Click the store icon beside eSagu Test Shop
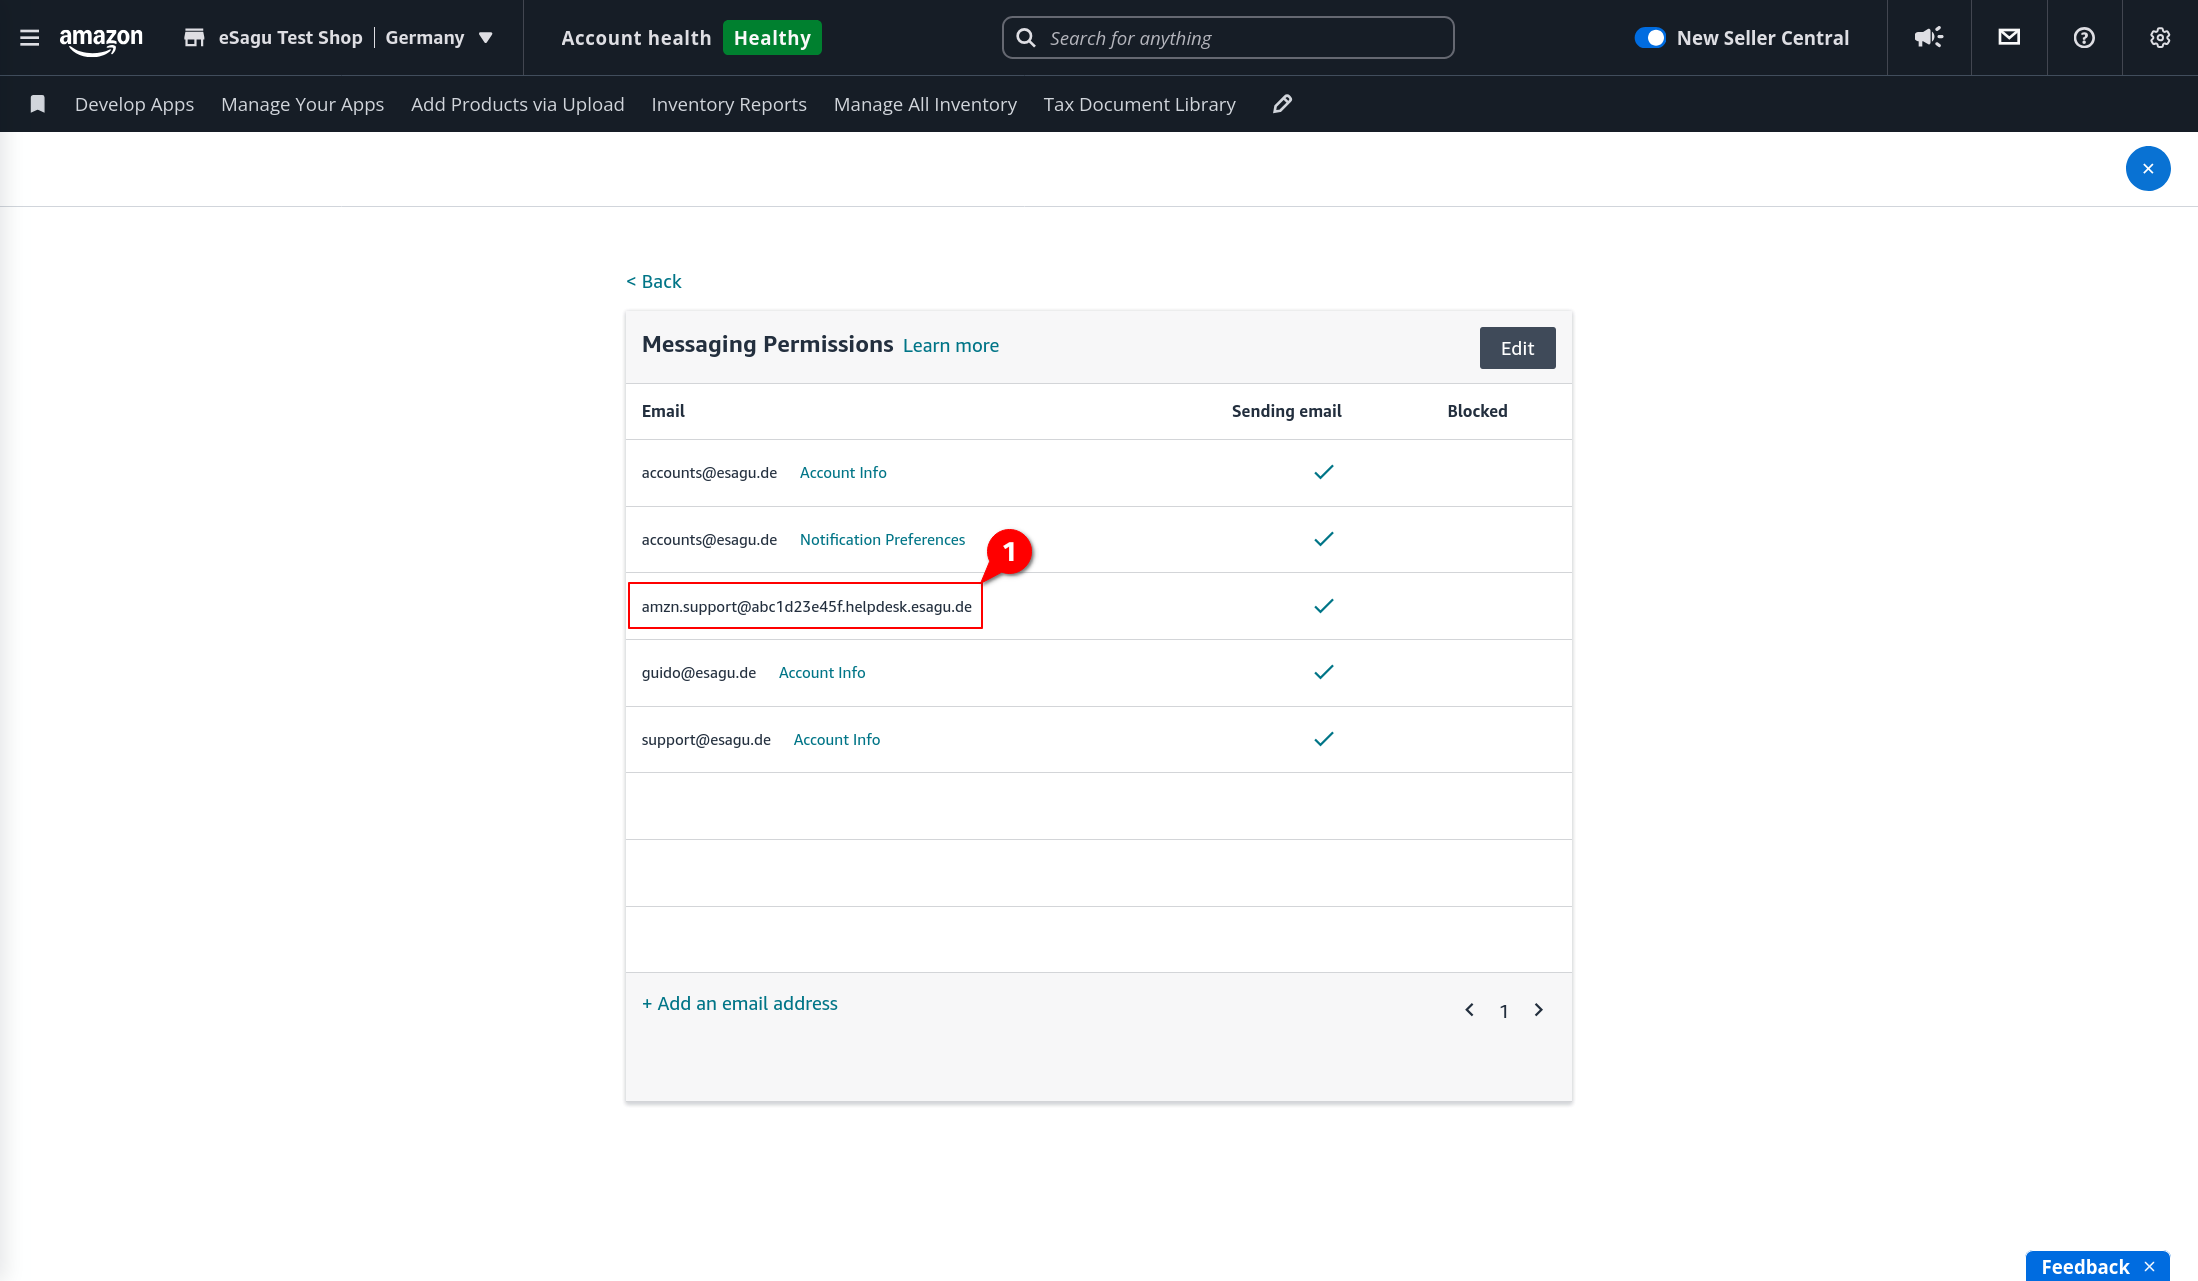 coord(194,38)
